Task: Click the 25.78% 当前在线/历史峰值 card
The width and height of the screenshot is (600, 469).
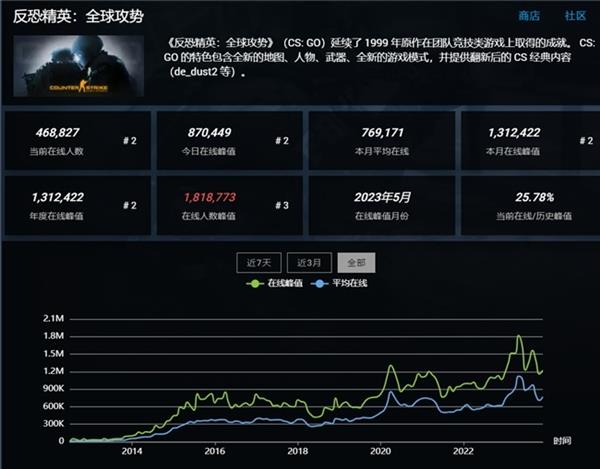Action: click(x=529, y=205)
